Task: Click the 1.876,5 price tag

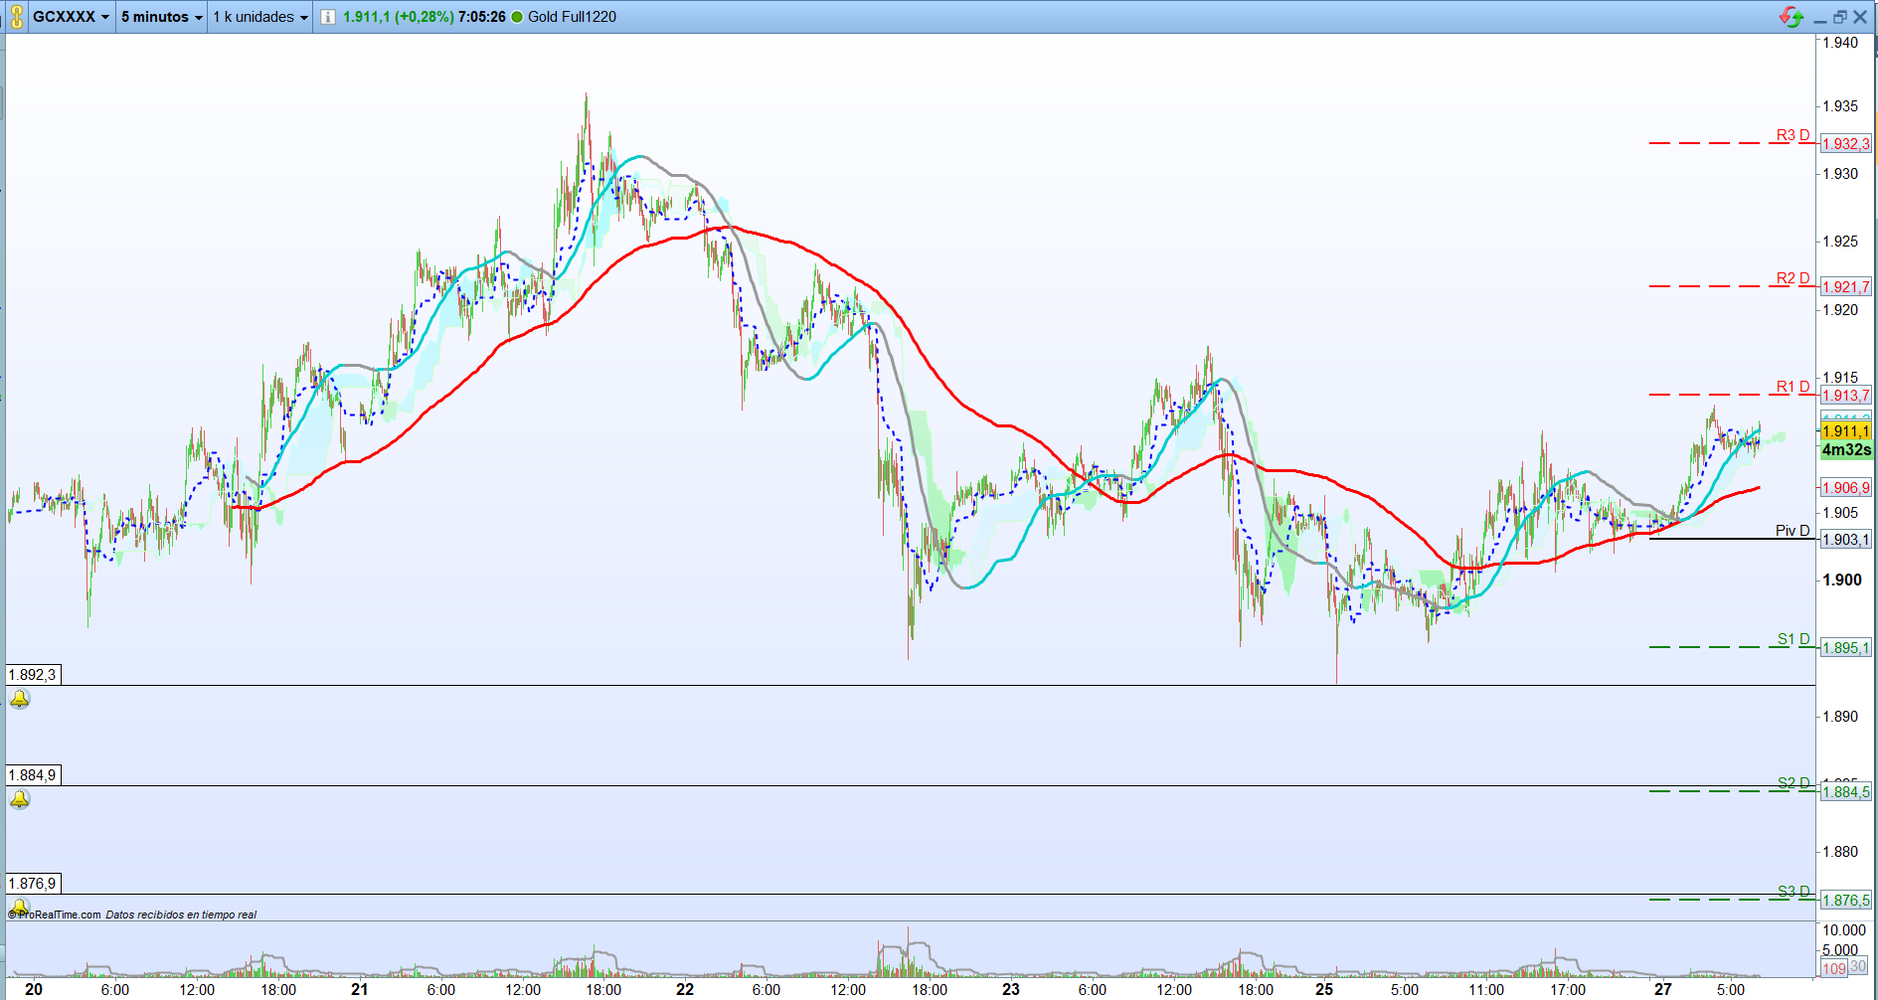Action: 1846,900
